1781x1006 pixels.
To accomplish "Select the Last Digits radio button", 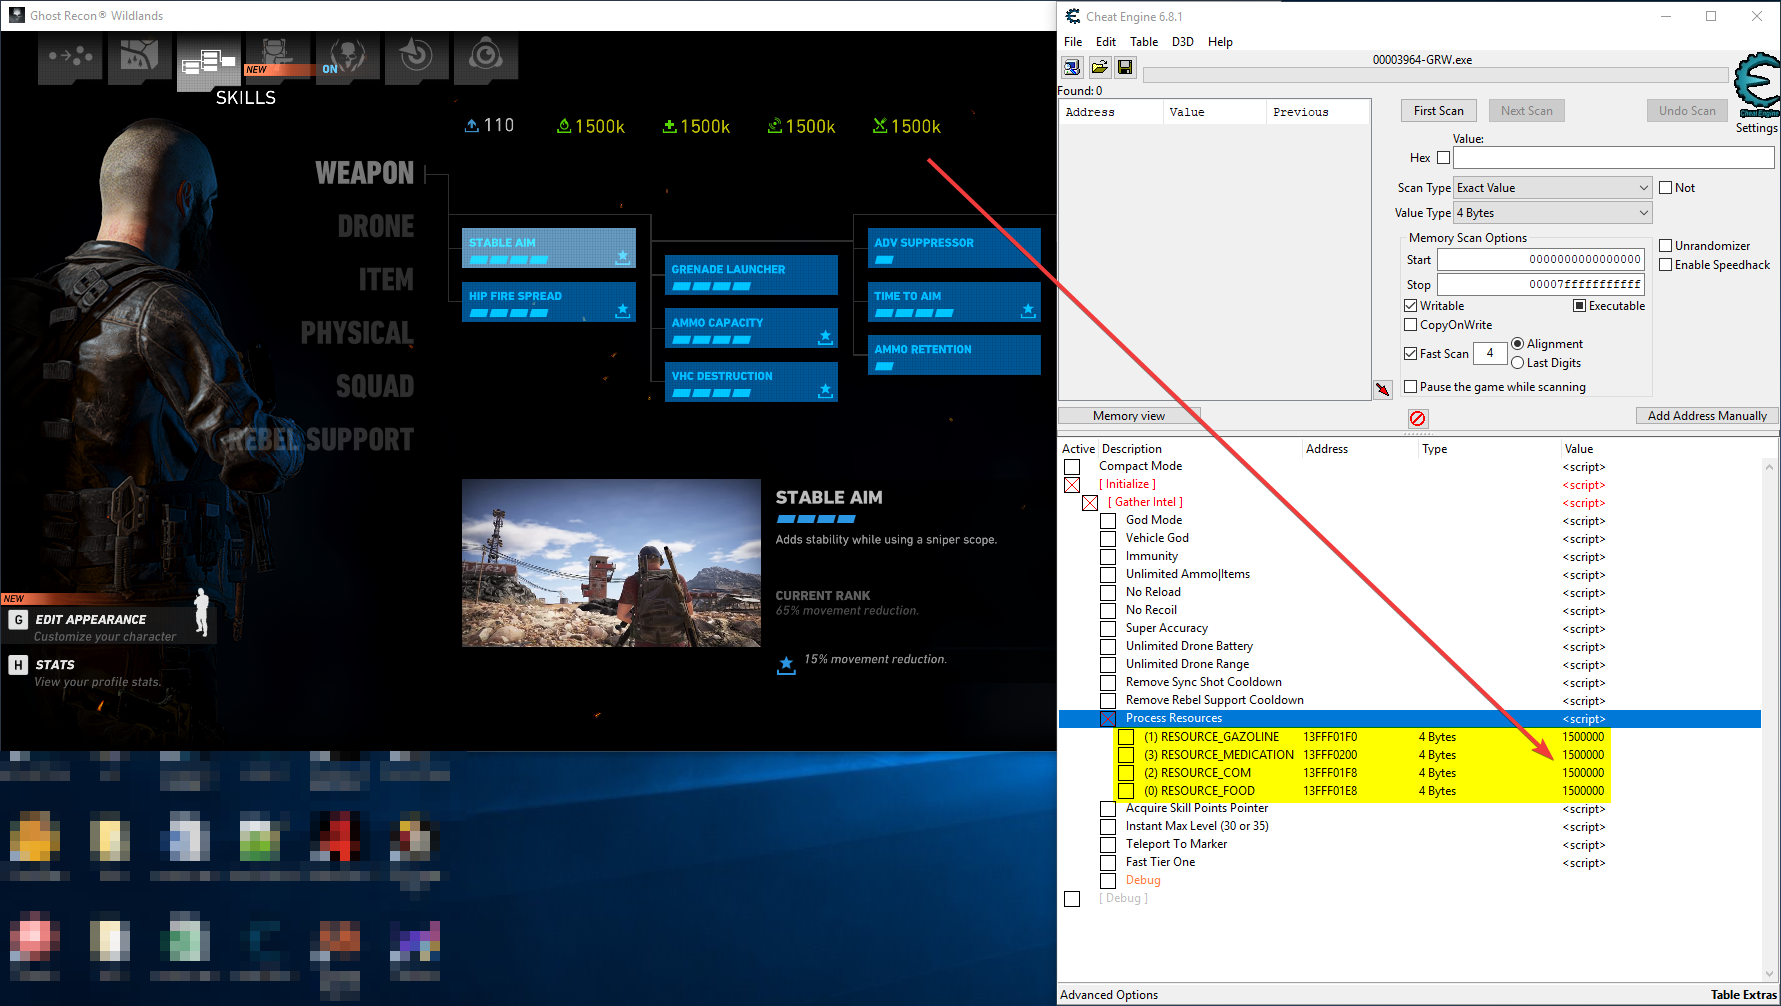I will click(x=1518, y=363).
